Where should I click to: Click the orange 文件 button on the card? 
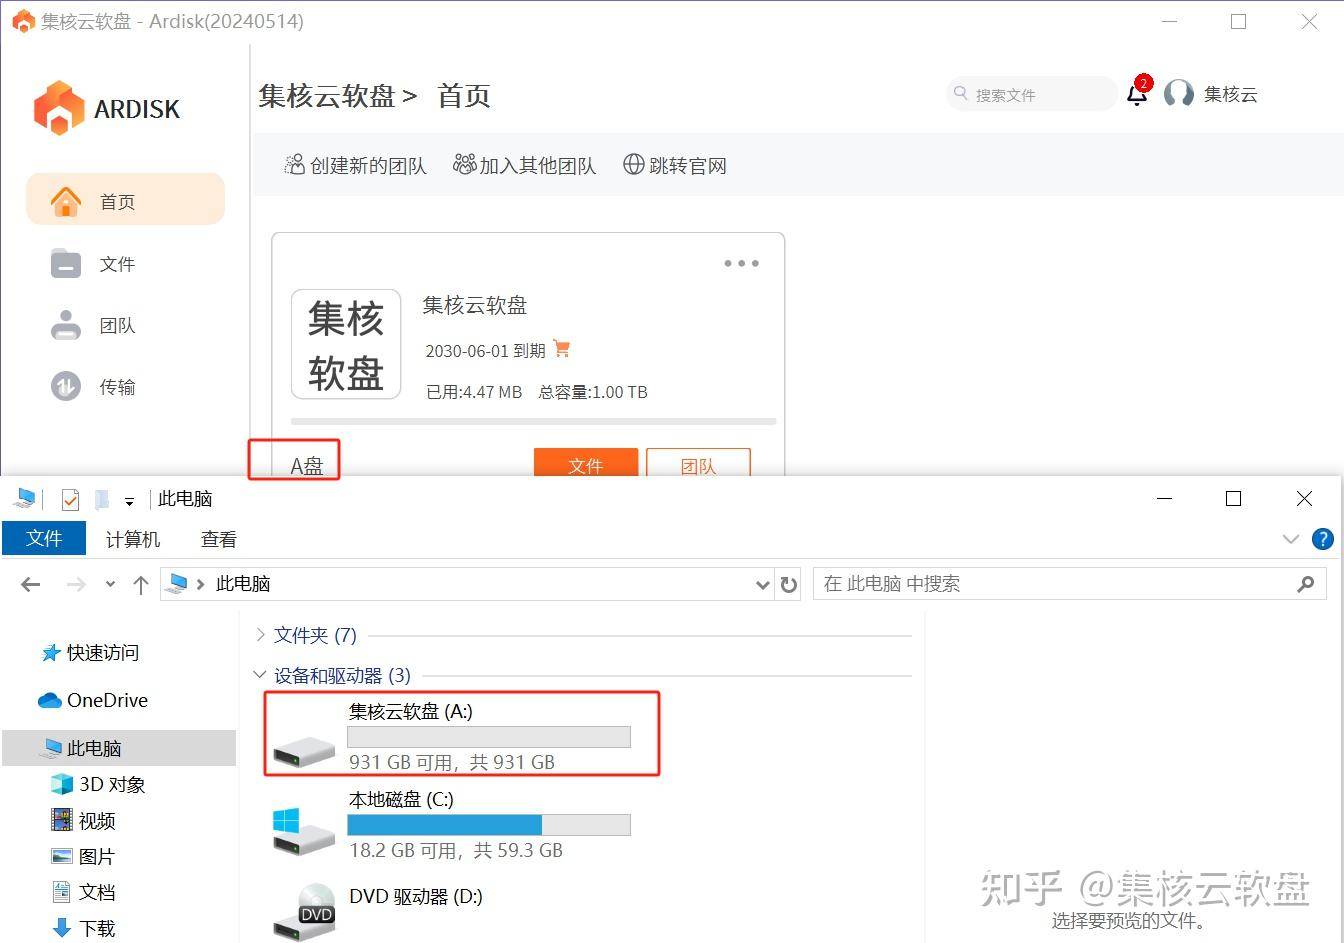coord(586,464)
